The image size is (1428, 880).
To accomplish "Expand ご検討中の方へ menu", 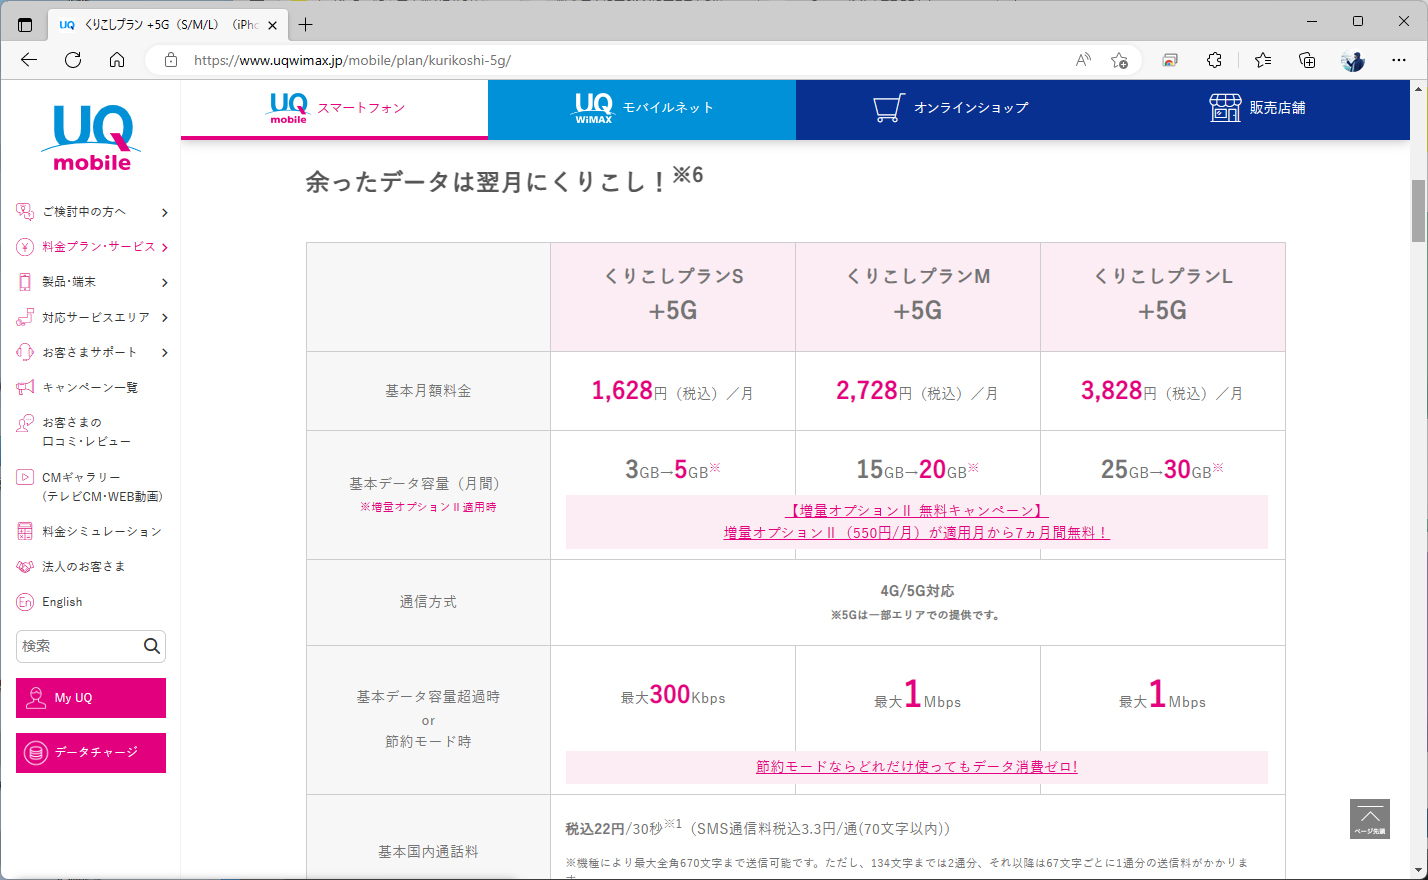I will [x=91, y=212].
